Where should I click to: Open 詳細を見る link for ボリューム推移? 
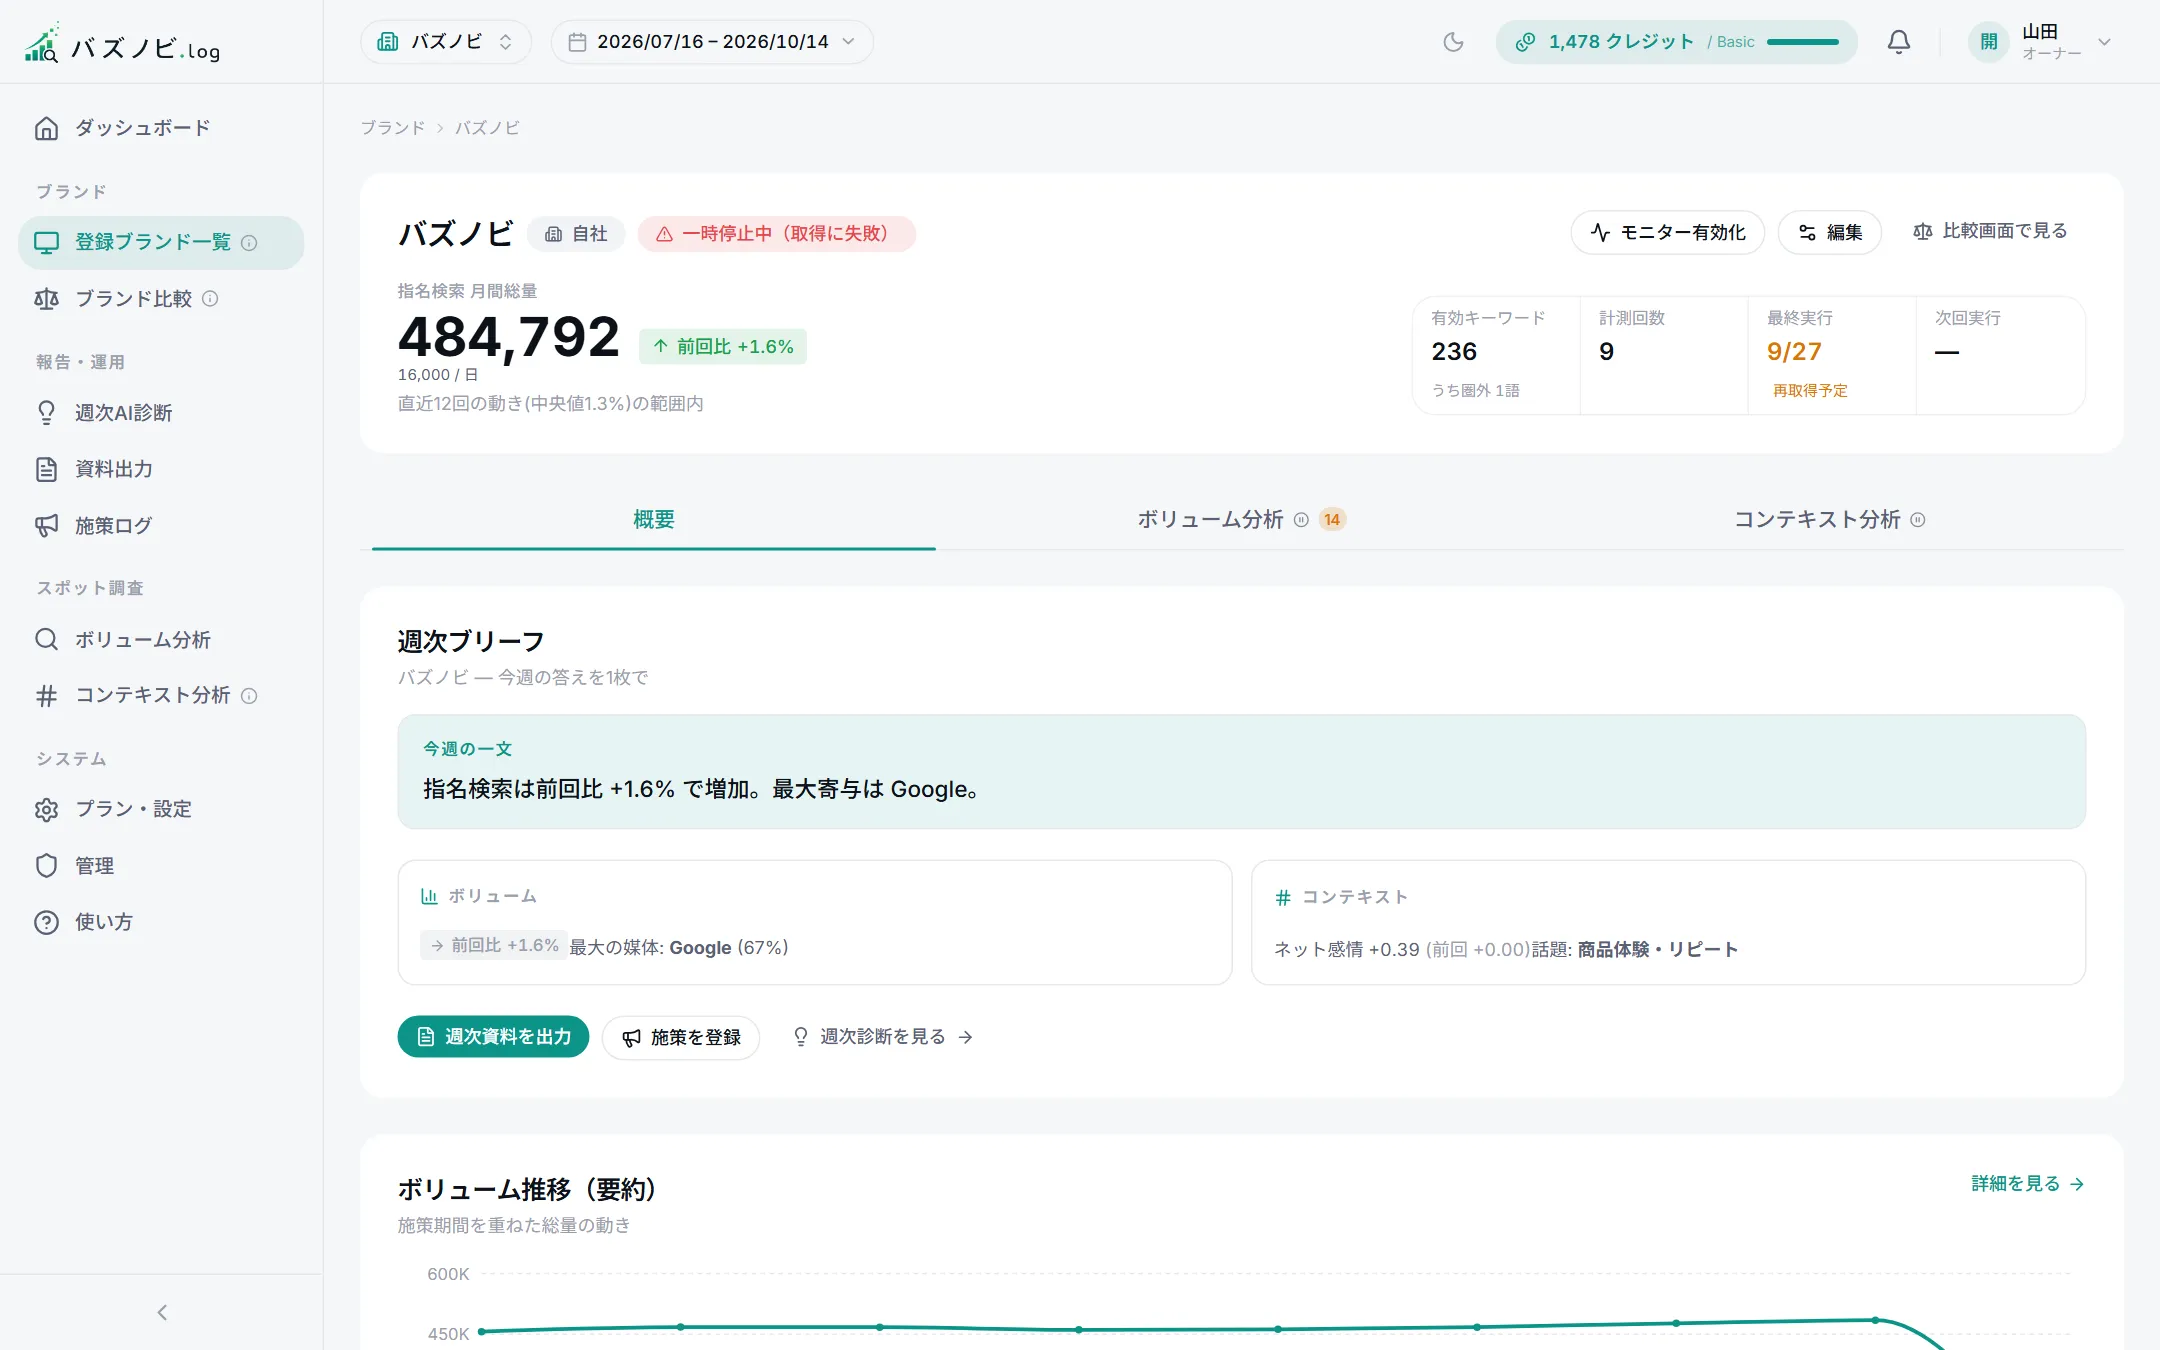point(2028,1184)
